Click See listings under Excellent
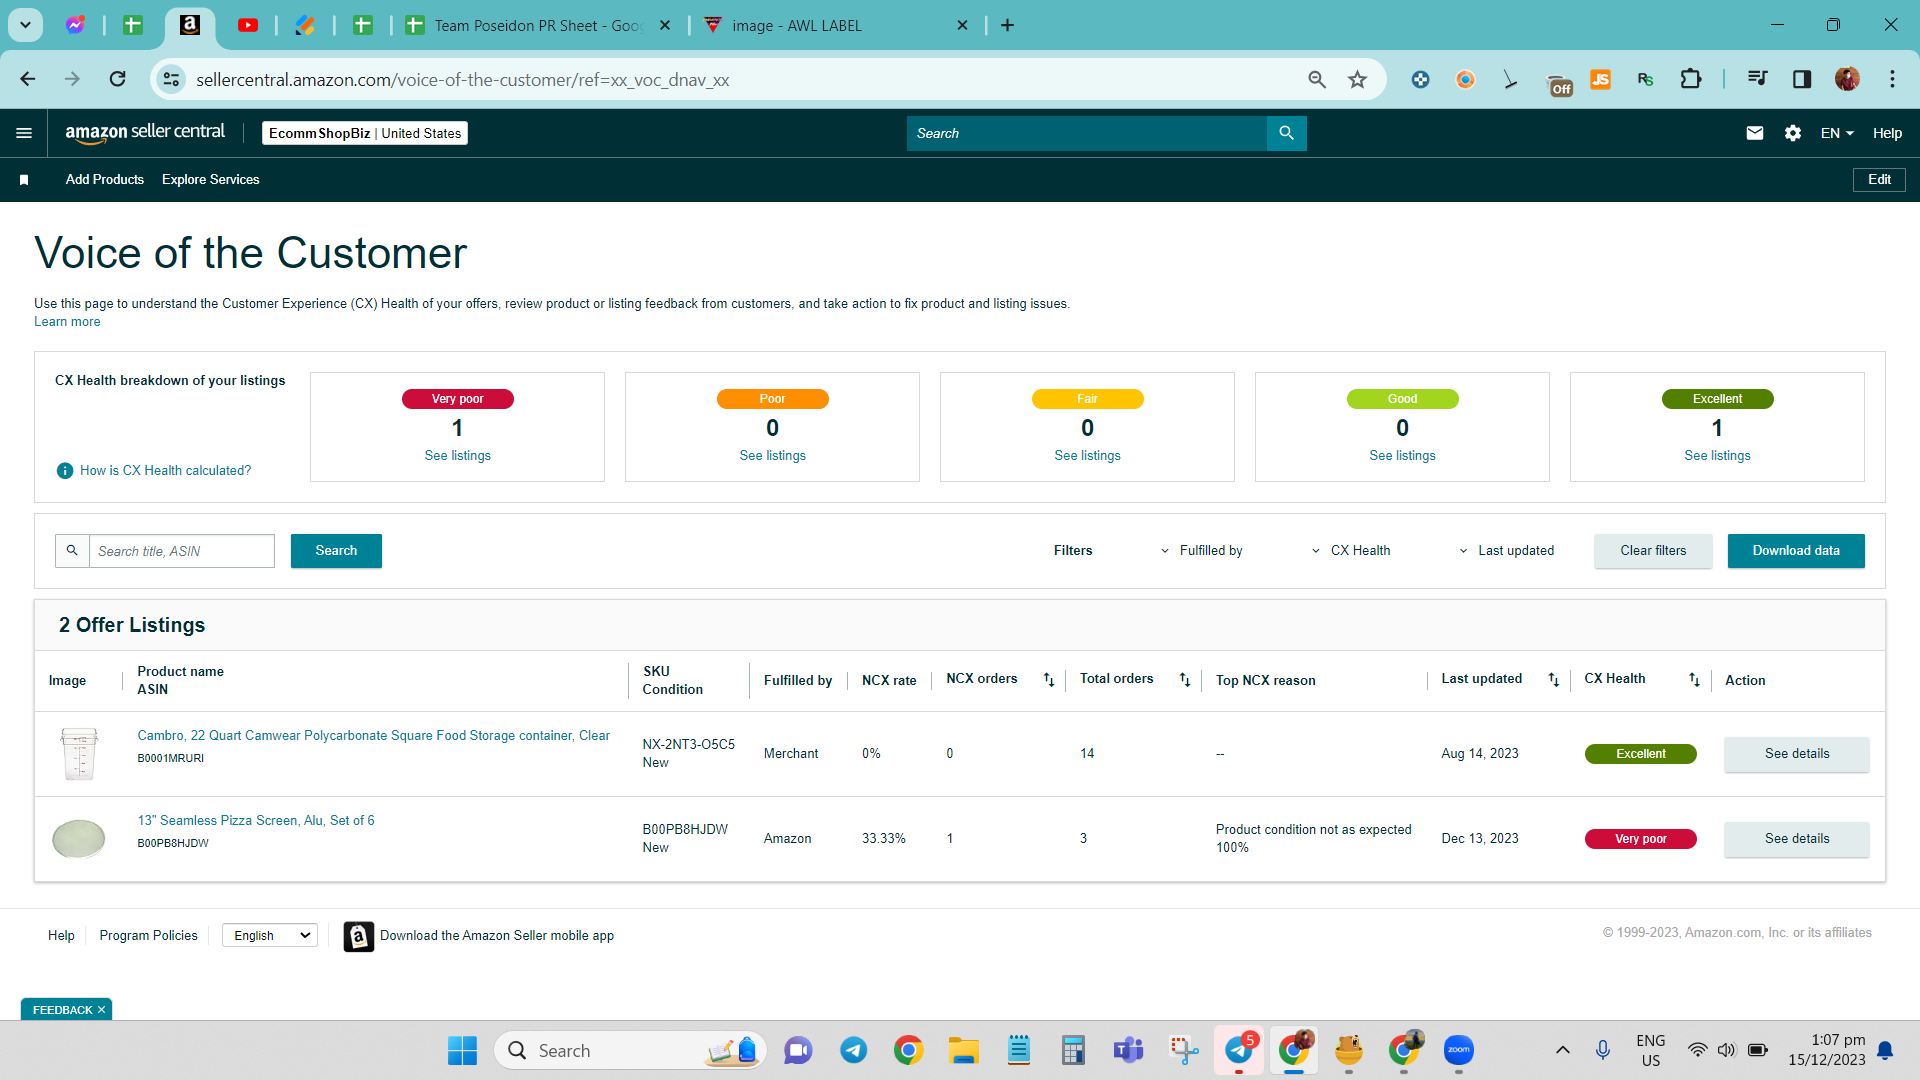The image size is (1920, 1080). tap(1718, 456)
